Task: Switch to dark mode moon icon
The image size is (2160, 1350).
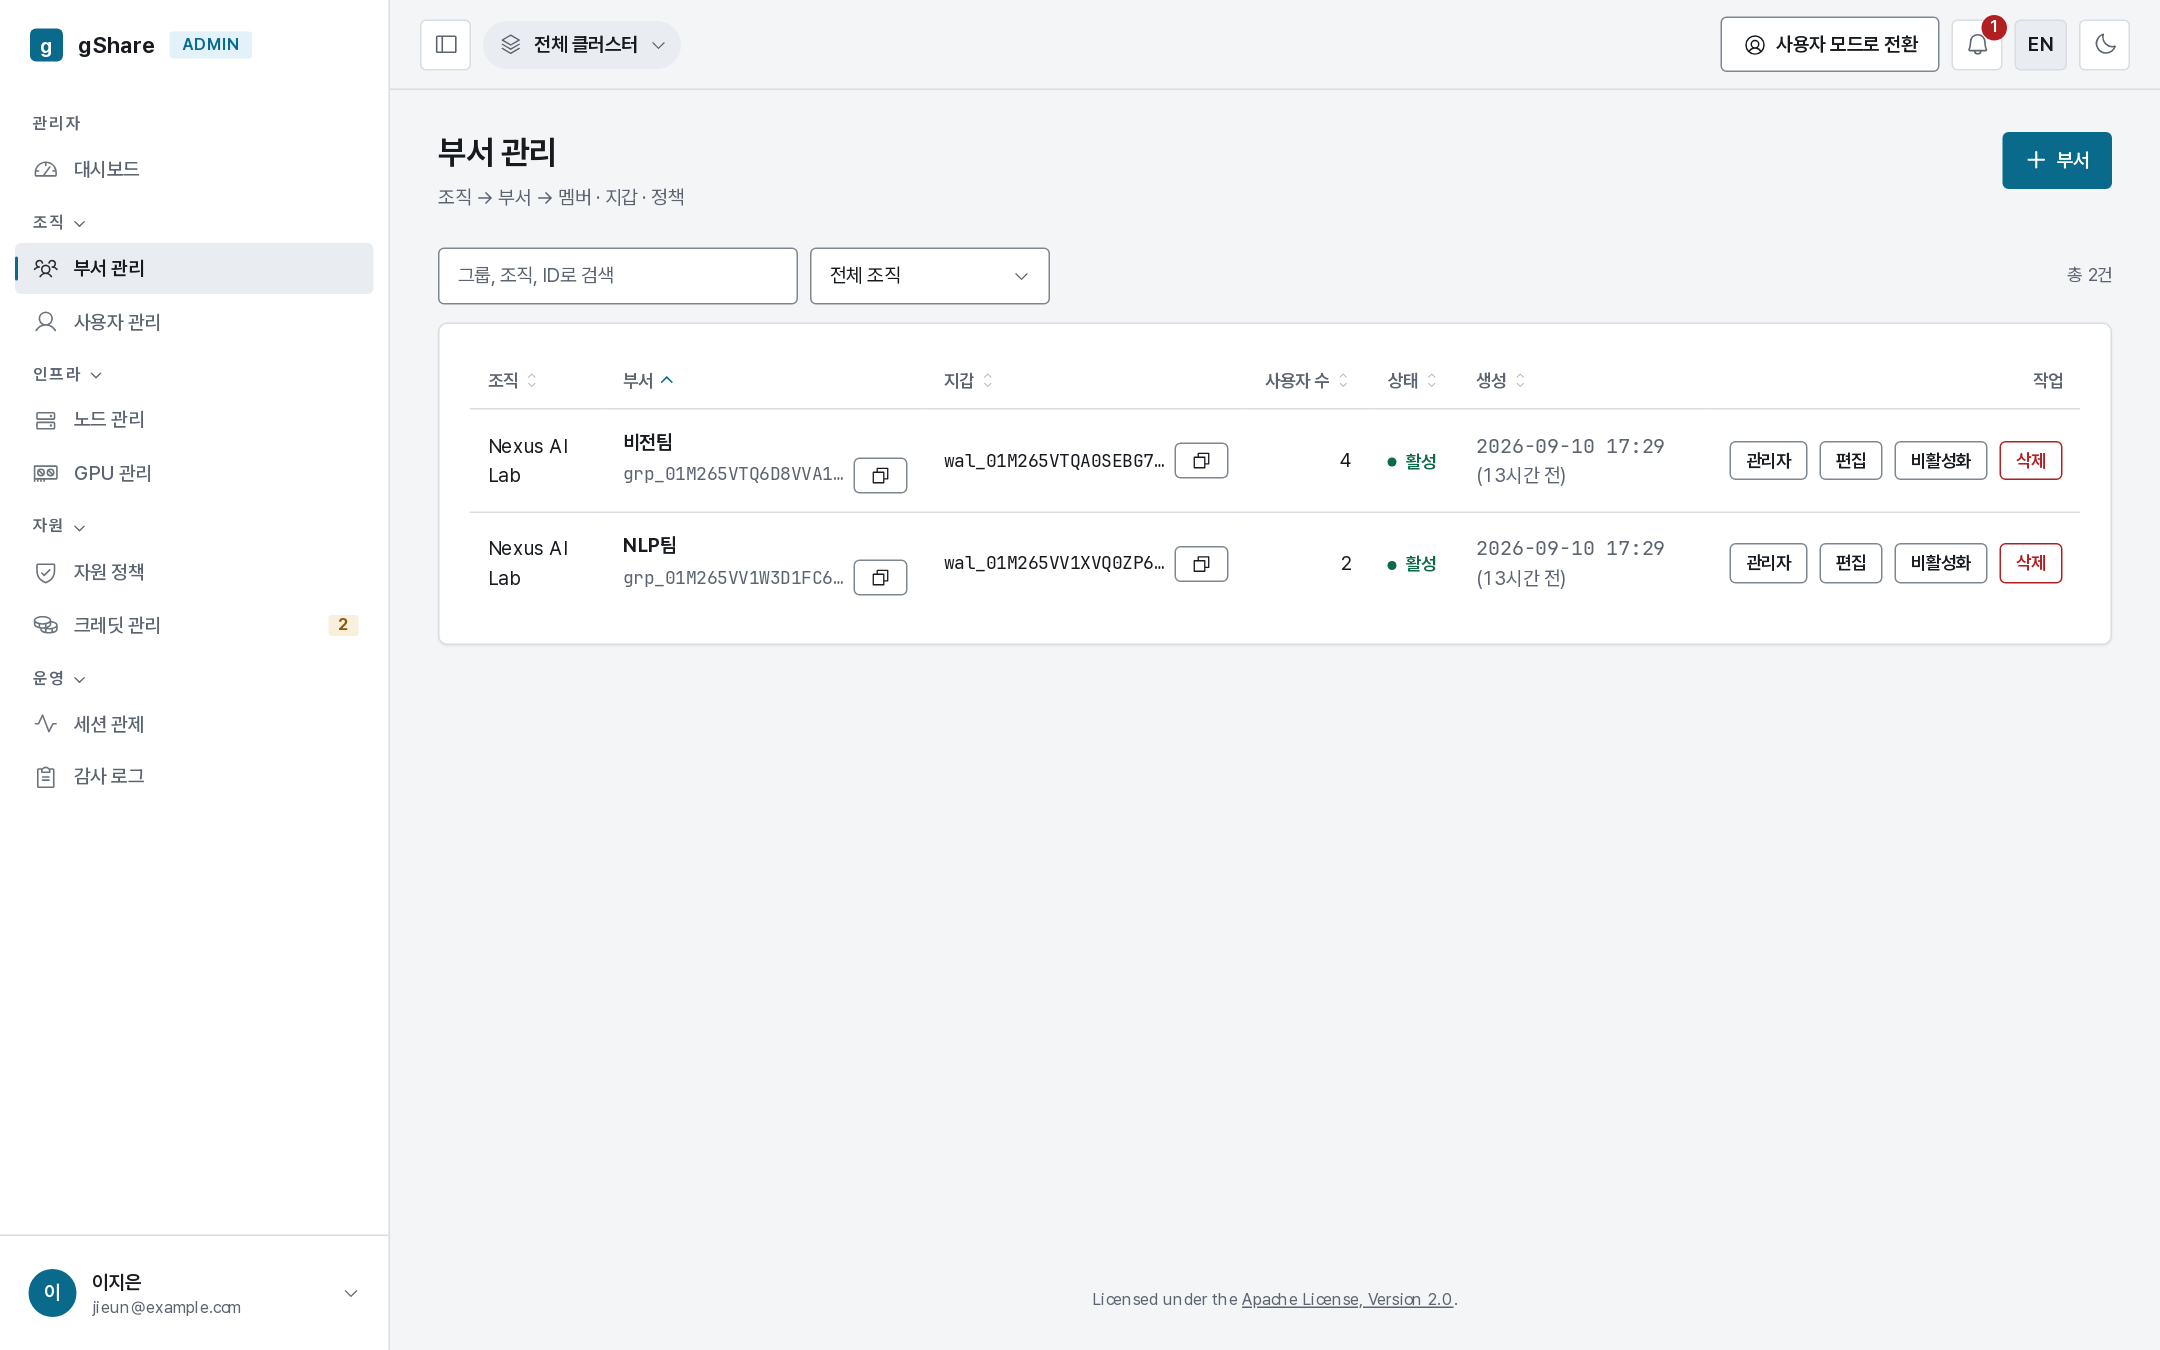Action: pos(2104,45)
